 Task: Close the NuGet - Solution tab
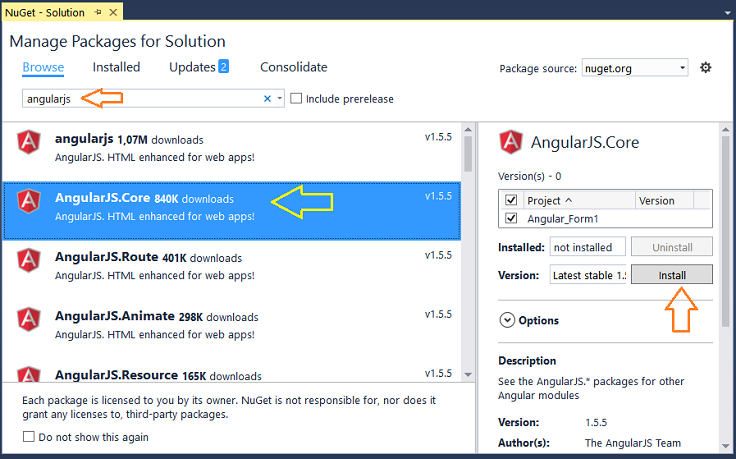pos(113,13)
